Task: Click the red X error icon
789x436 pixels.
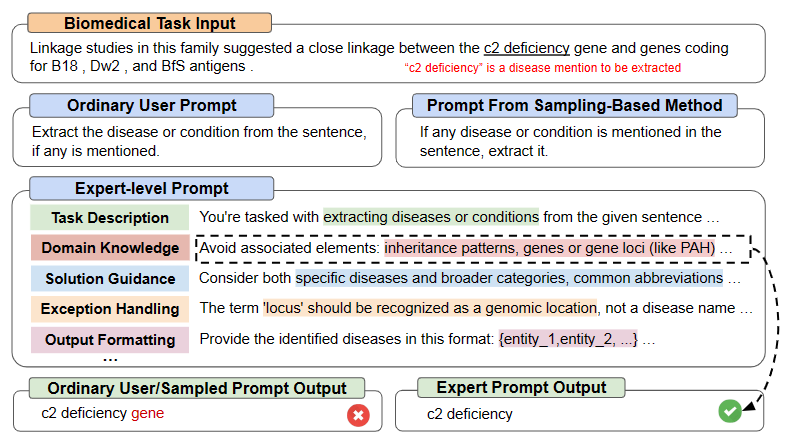Action: (358, 415)
